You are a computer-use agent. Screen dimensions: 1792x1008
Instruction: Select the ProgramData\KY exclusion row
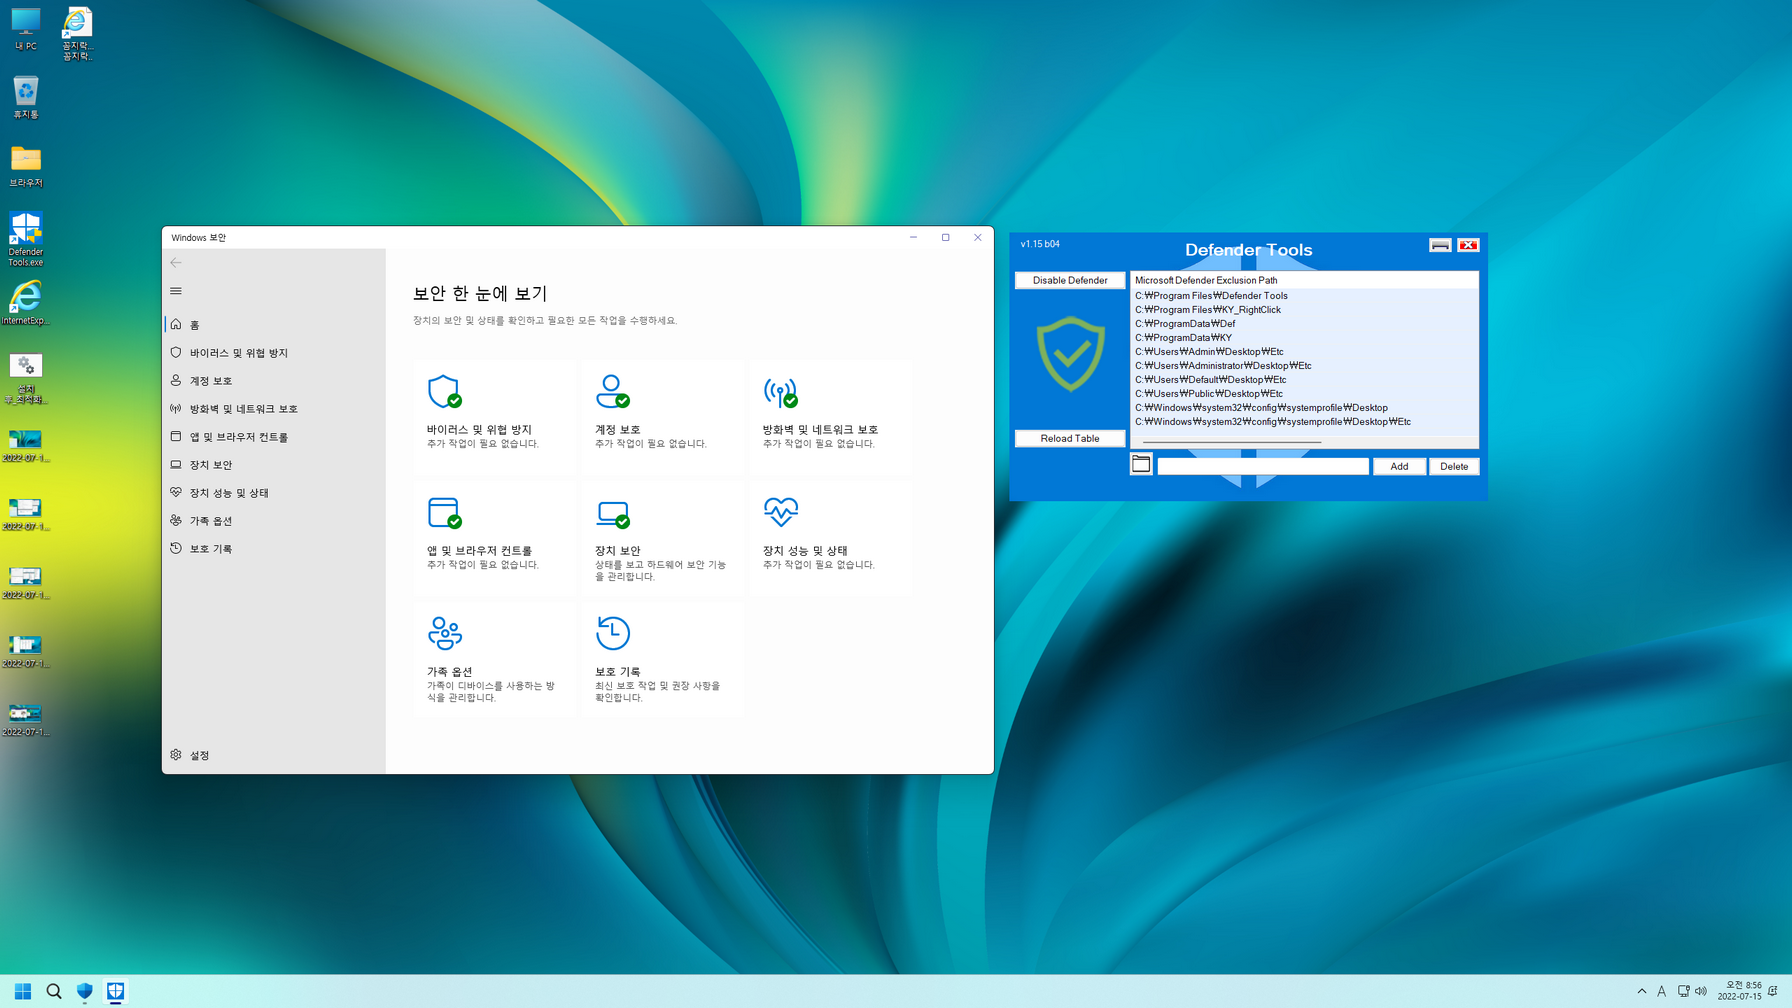point(1304,338)
